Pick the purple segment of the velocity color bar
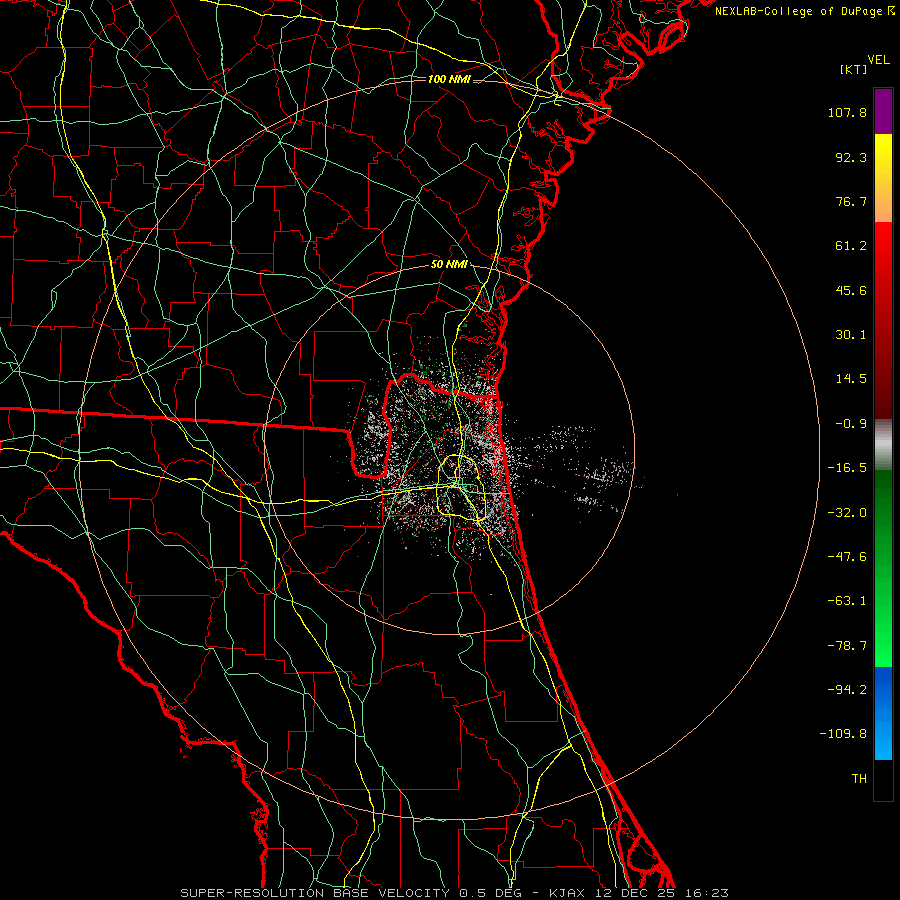The image size is (900, 900). 883,111
